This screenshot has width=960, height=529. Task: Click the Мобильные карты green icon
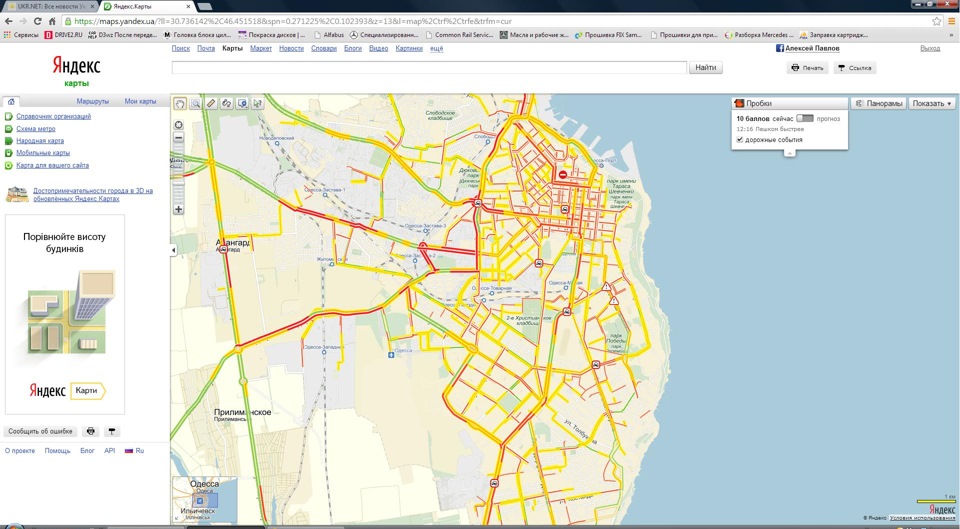pos(9,153)
